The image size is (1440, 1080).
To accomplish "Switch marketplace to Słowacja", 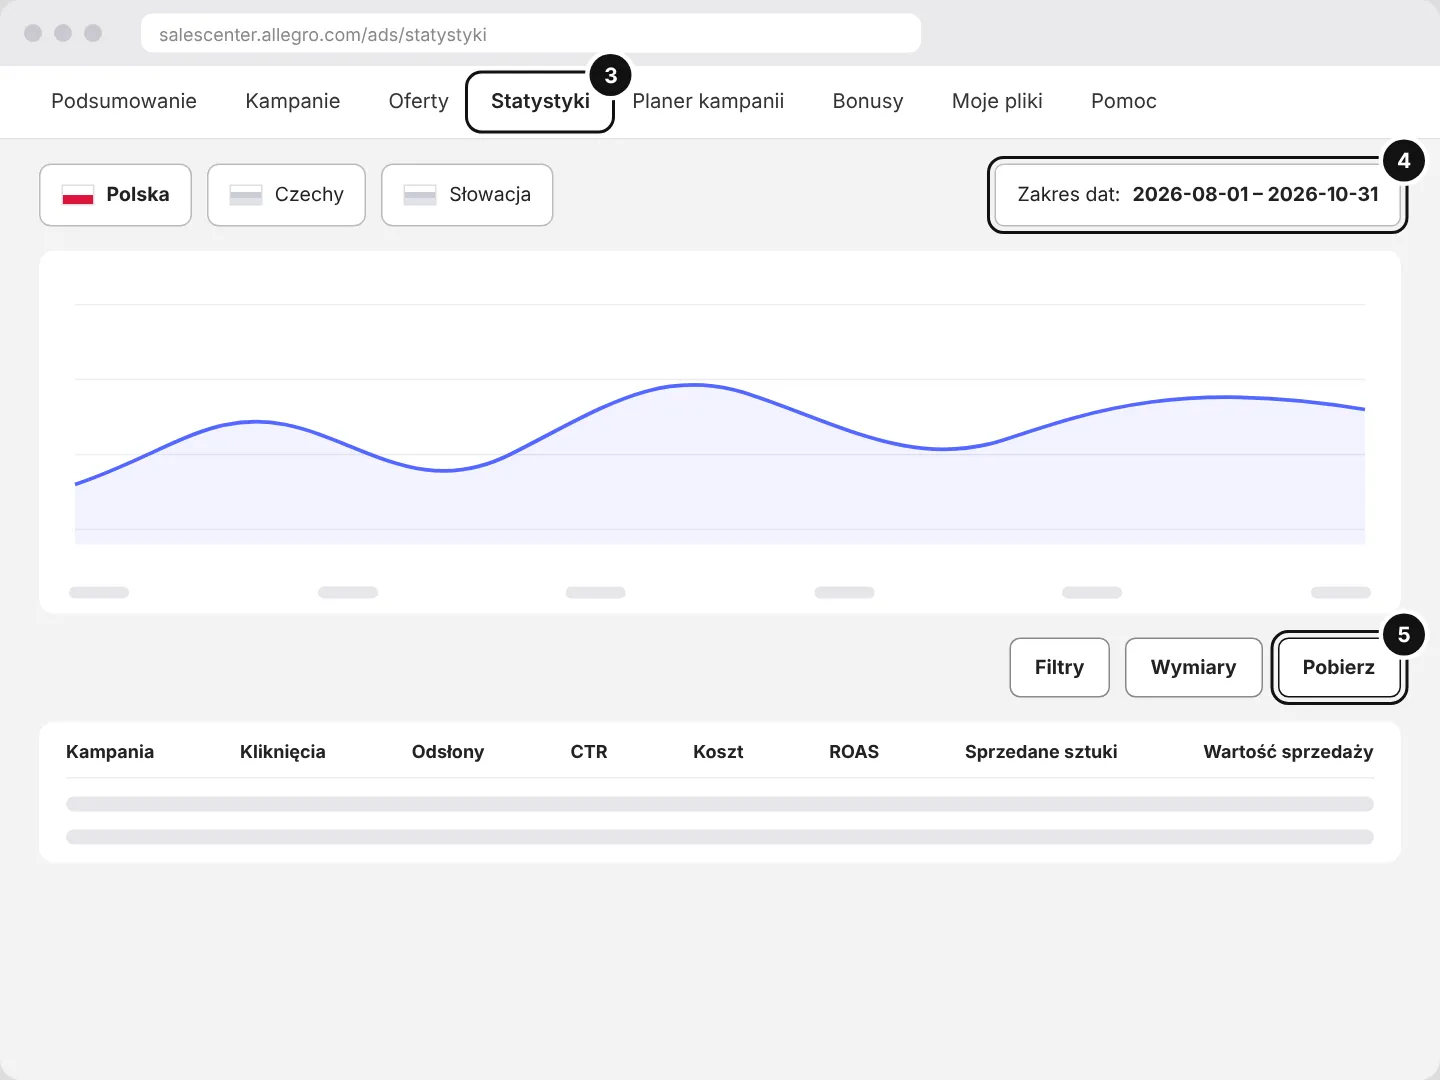I will (x=467, y=195).
